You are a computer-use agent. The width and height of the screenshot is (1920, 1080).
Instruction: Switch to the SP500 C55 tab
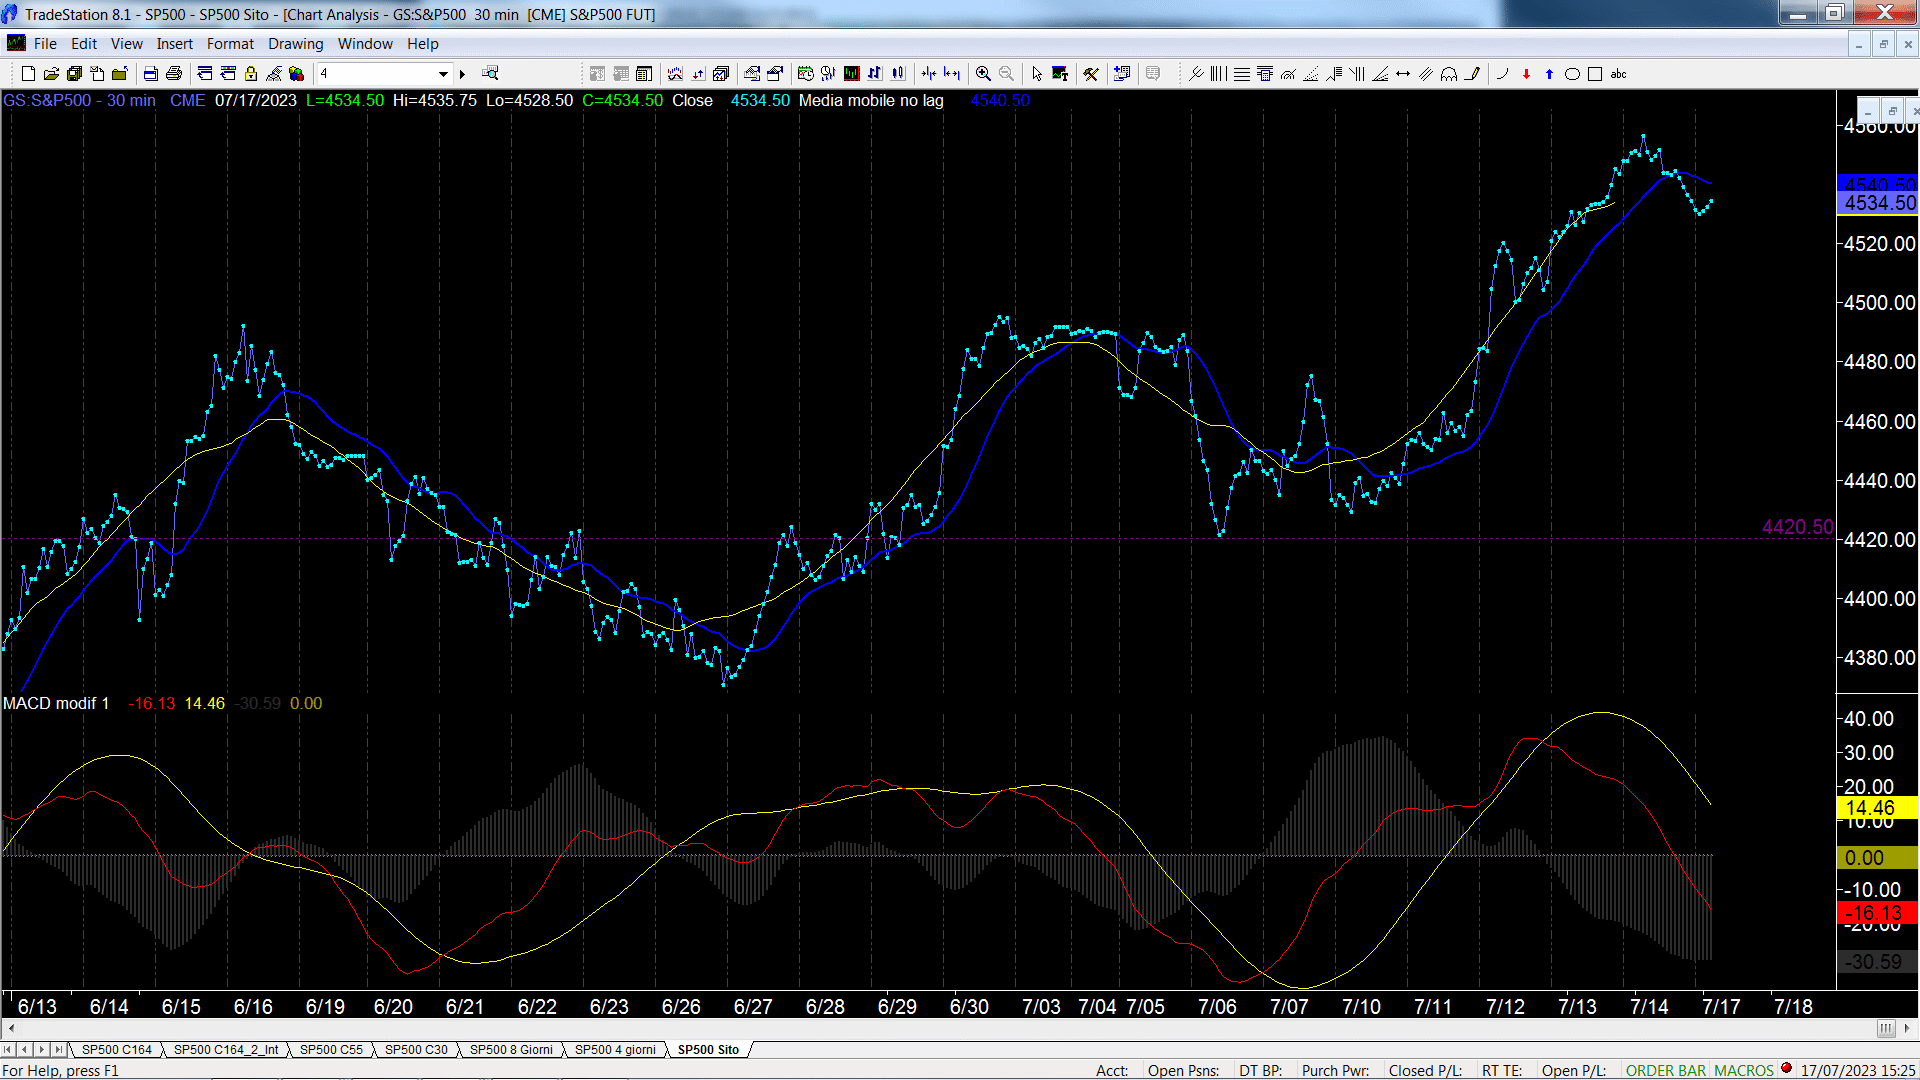[x=331, y=1049]
